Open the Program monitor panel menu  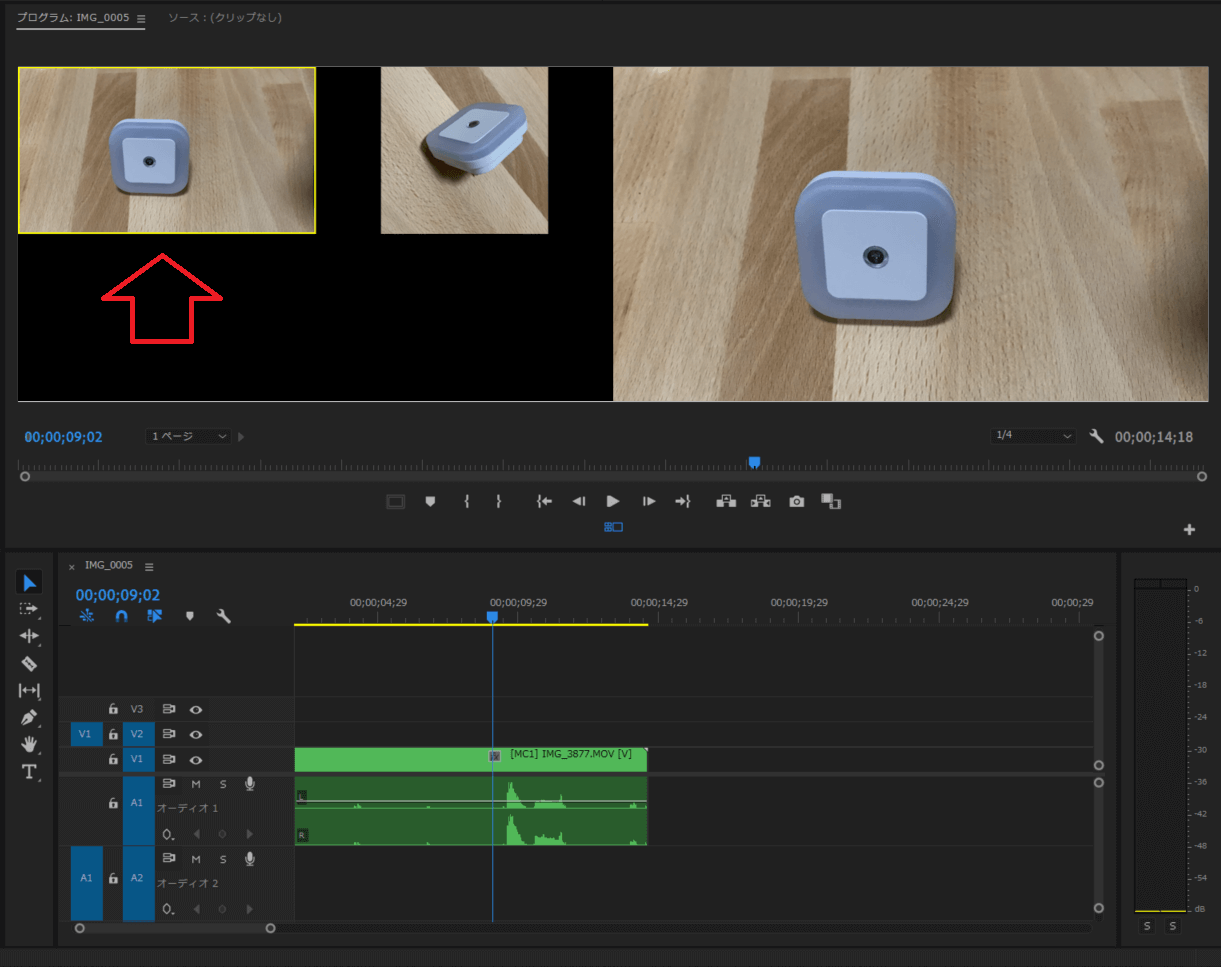(142, 18)
